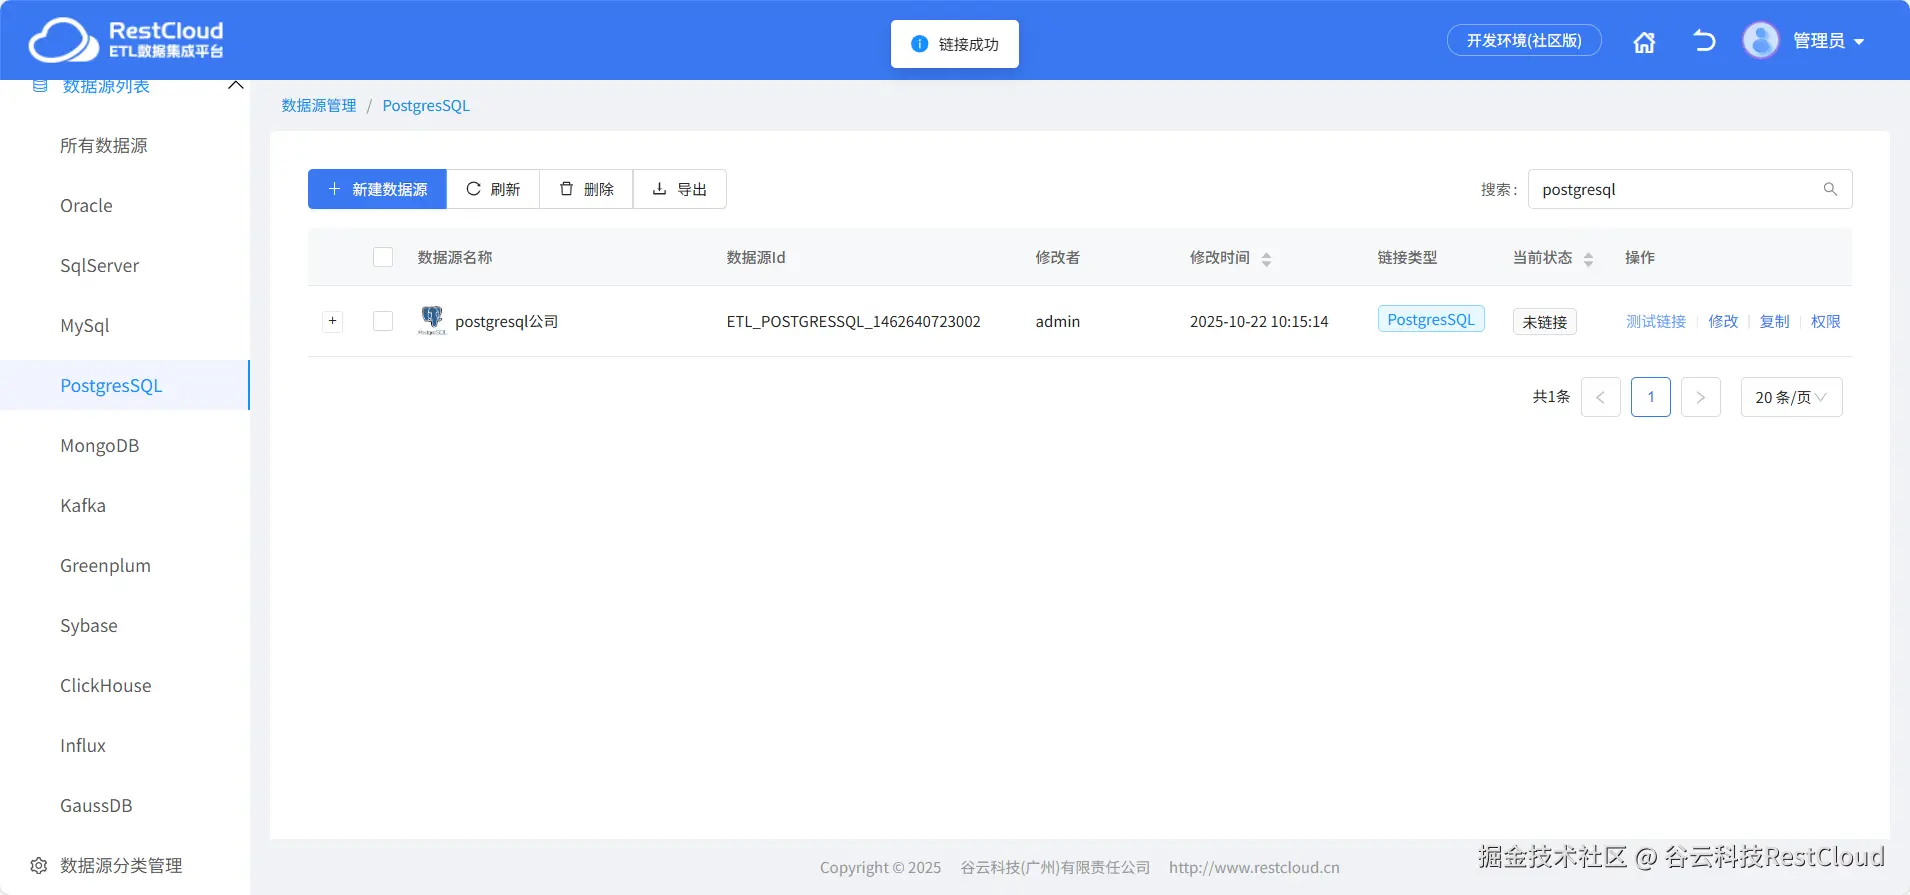This screenshot has height=895, width=1910.
Task: Click the 新建数据源 button
Action: 377,189
